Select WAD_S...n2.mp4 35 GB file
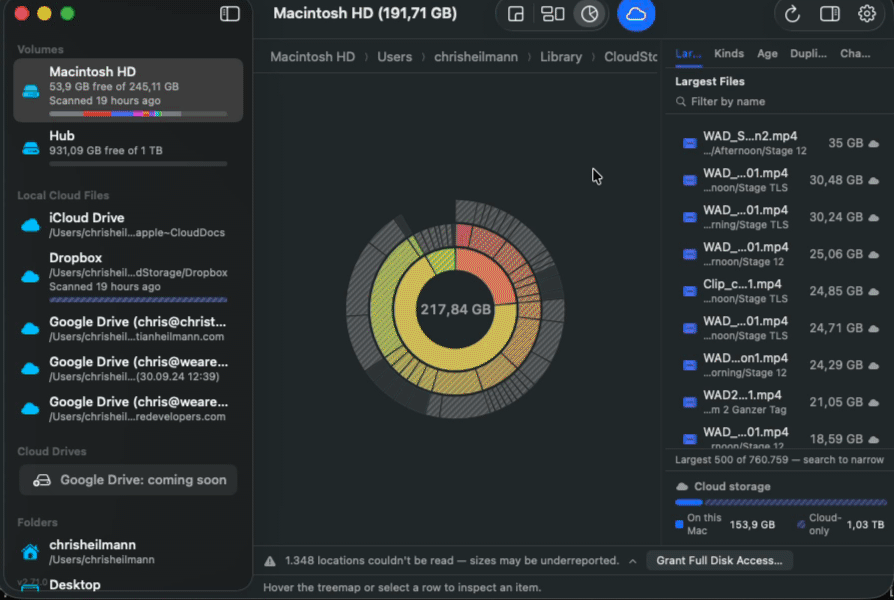Image resolution: width=894 pixels, height=600 pixels. tap(780, 143)
